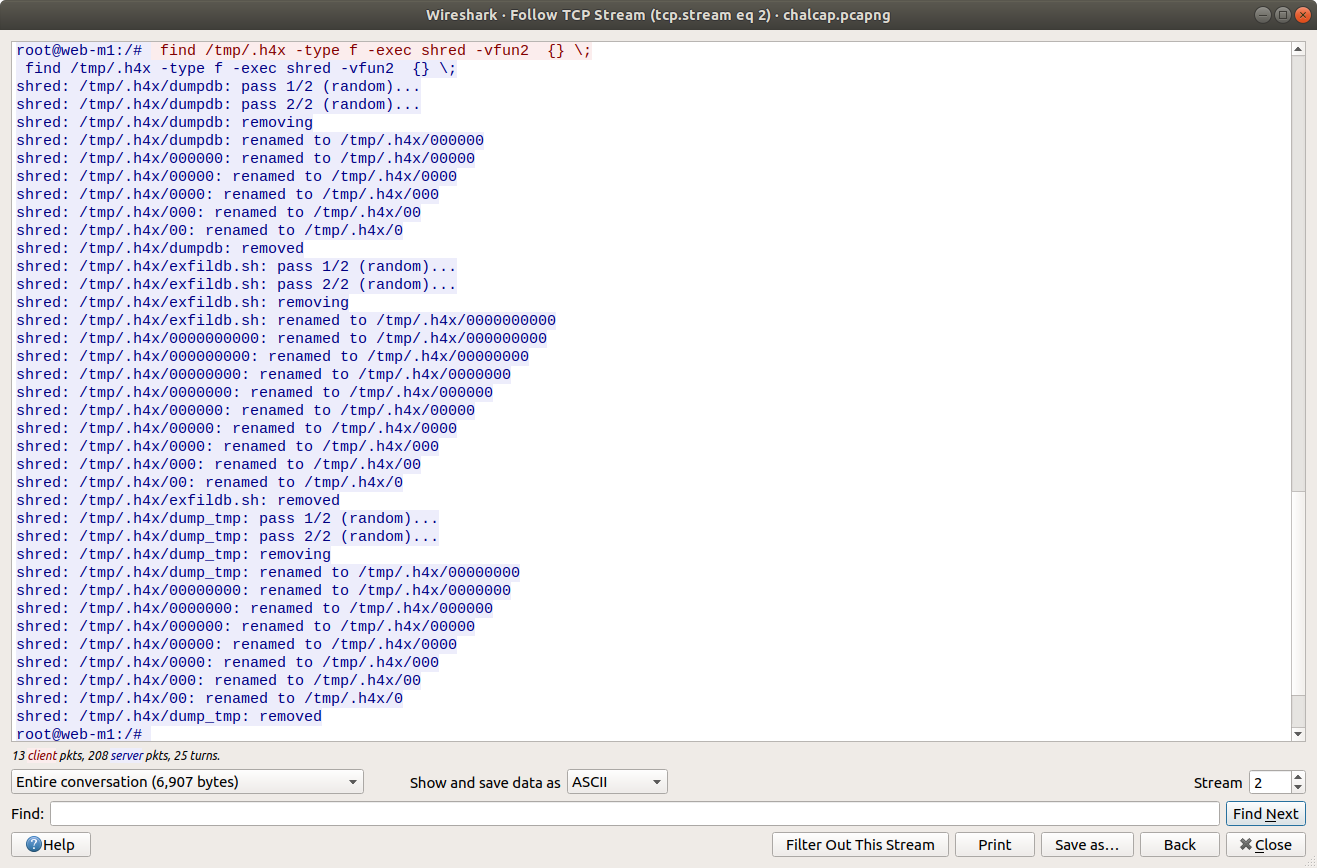Click the red find shred command line

[375, 51]
